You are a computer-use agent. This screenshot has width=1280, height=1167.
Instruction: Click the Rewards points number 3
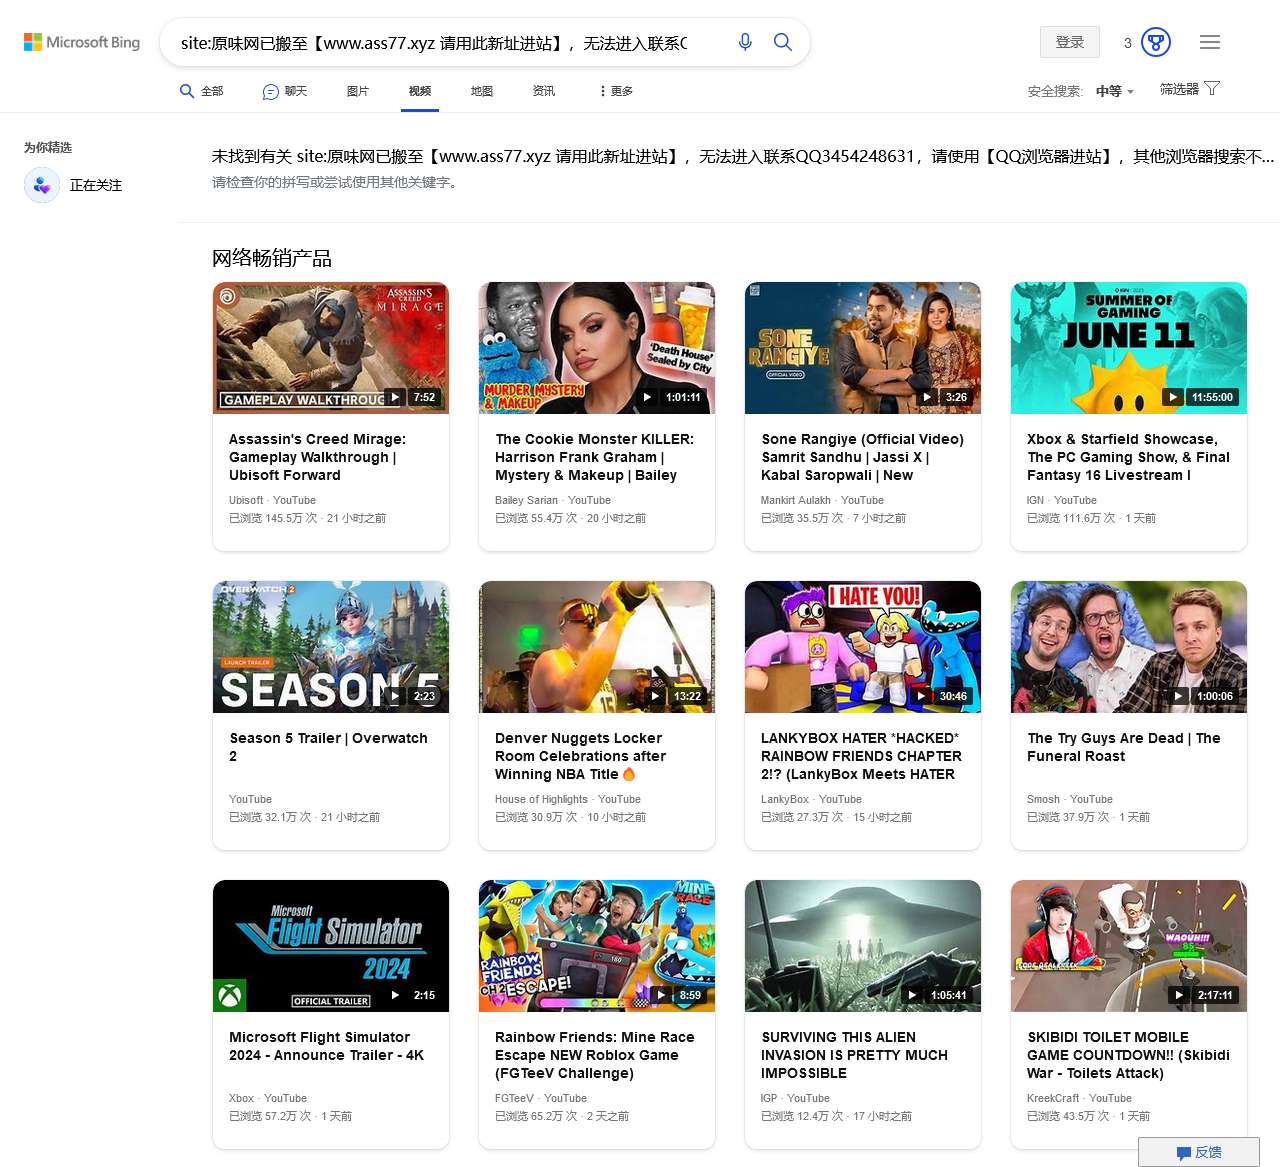tap(1128, 43)
